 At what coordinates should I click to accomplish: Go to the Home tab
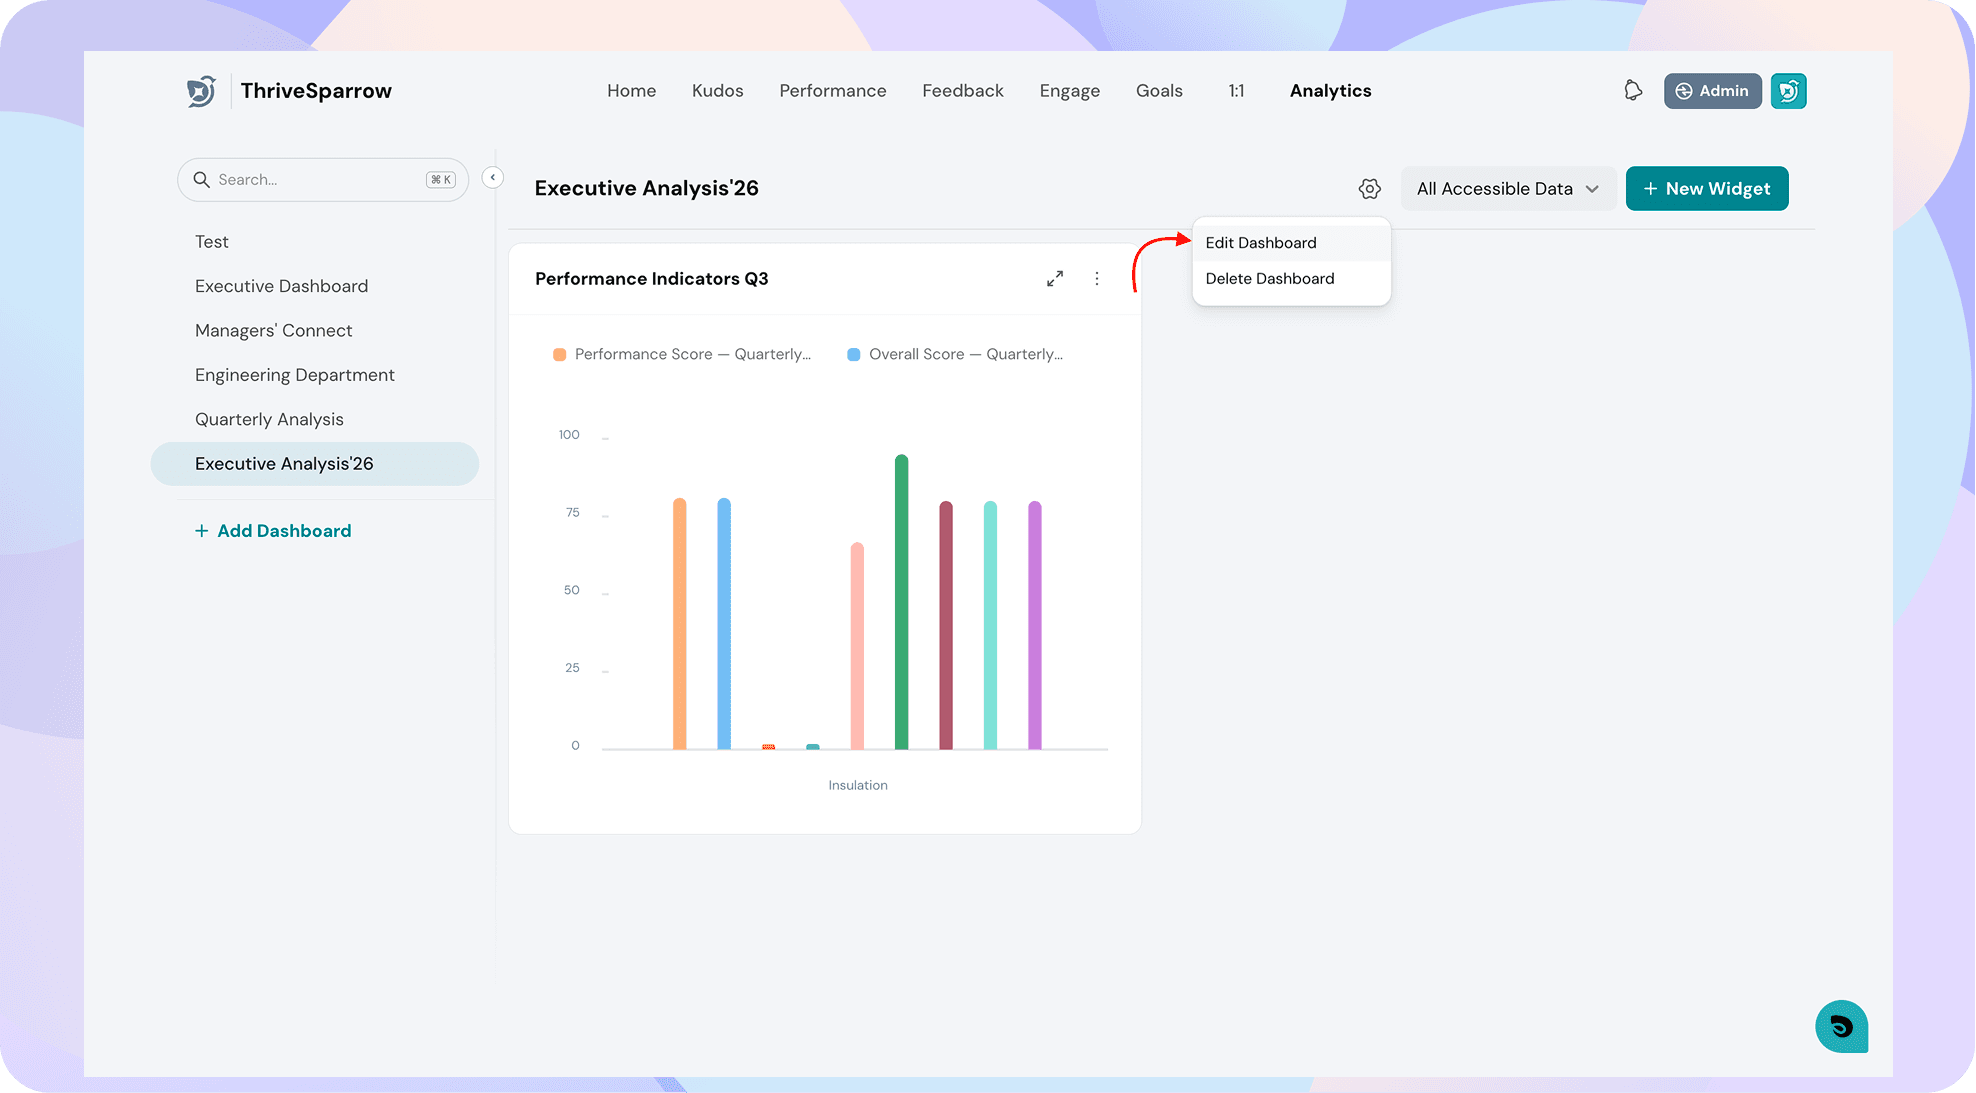click(632, 91)
